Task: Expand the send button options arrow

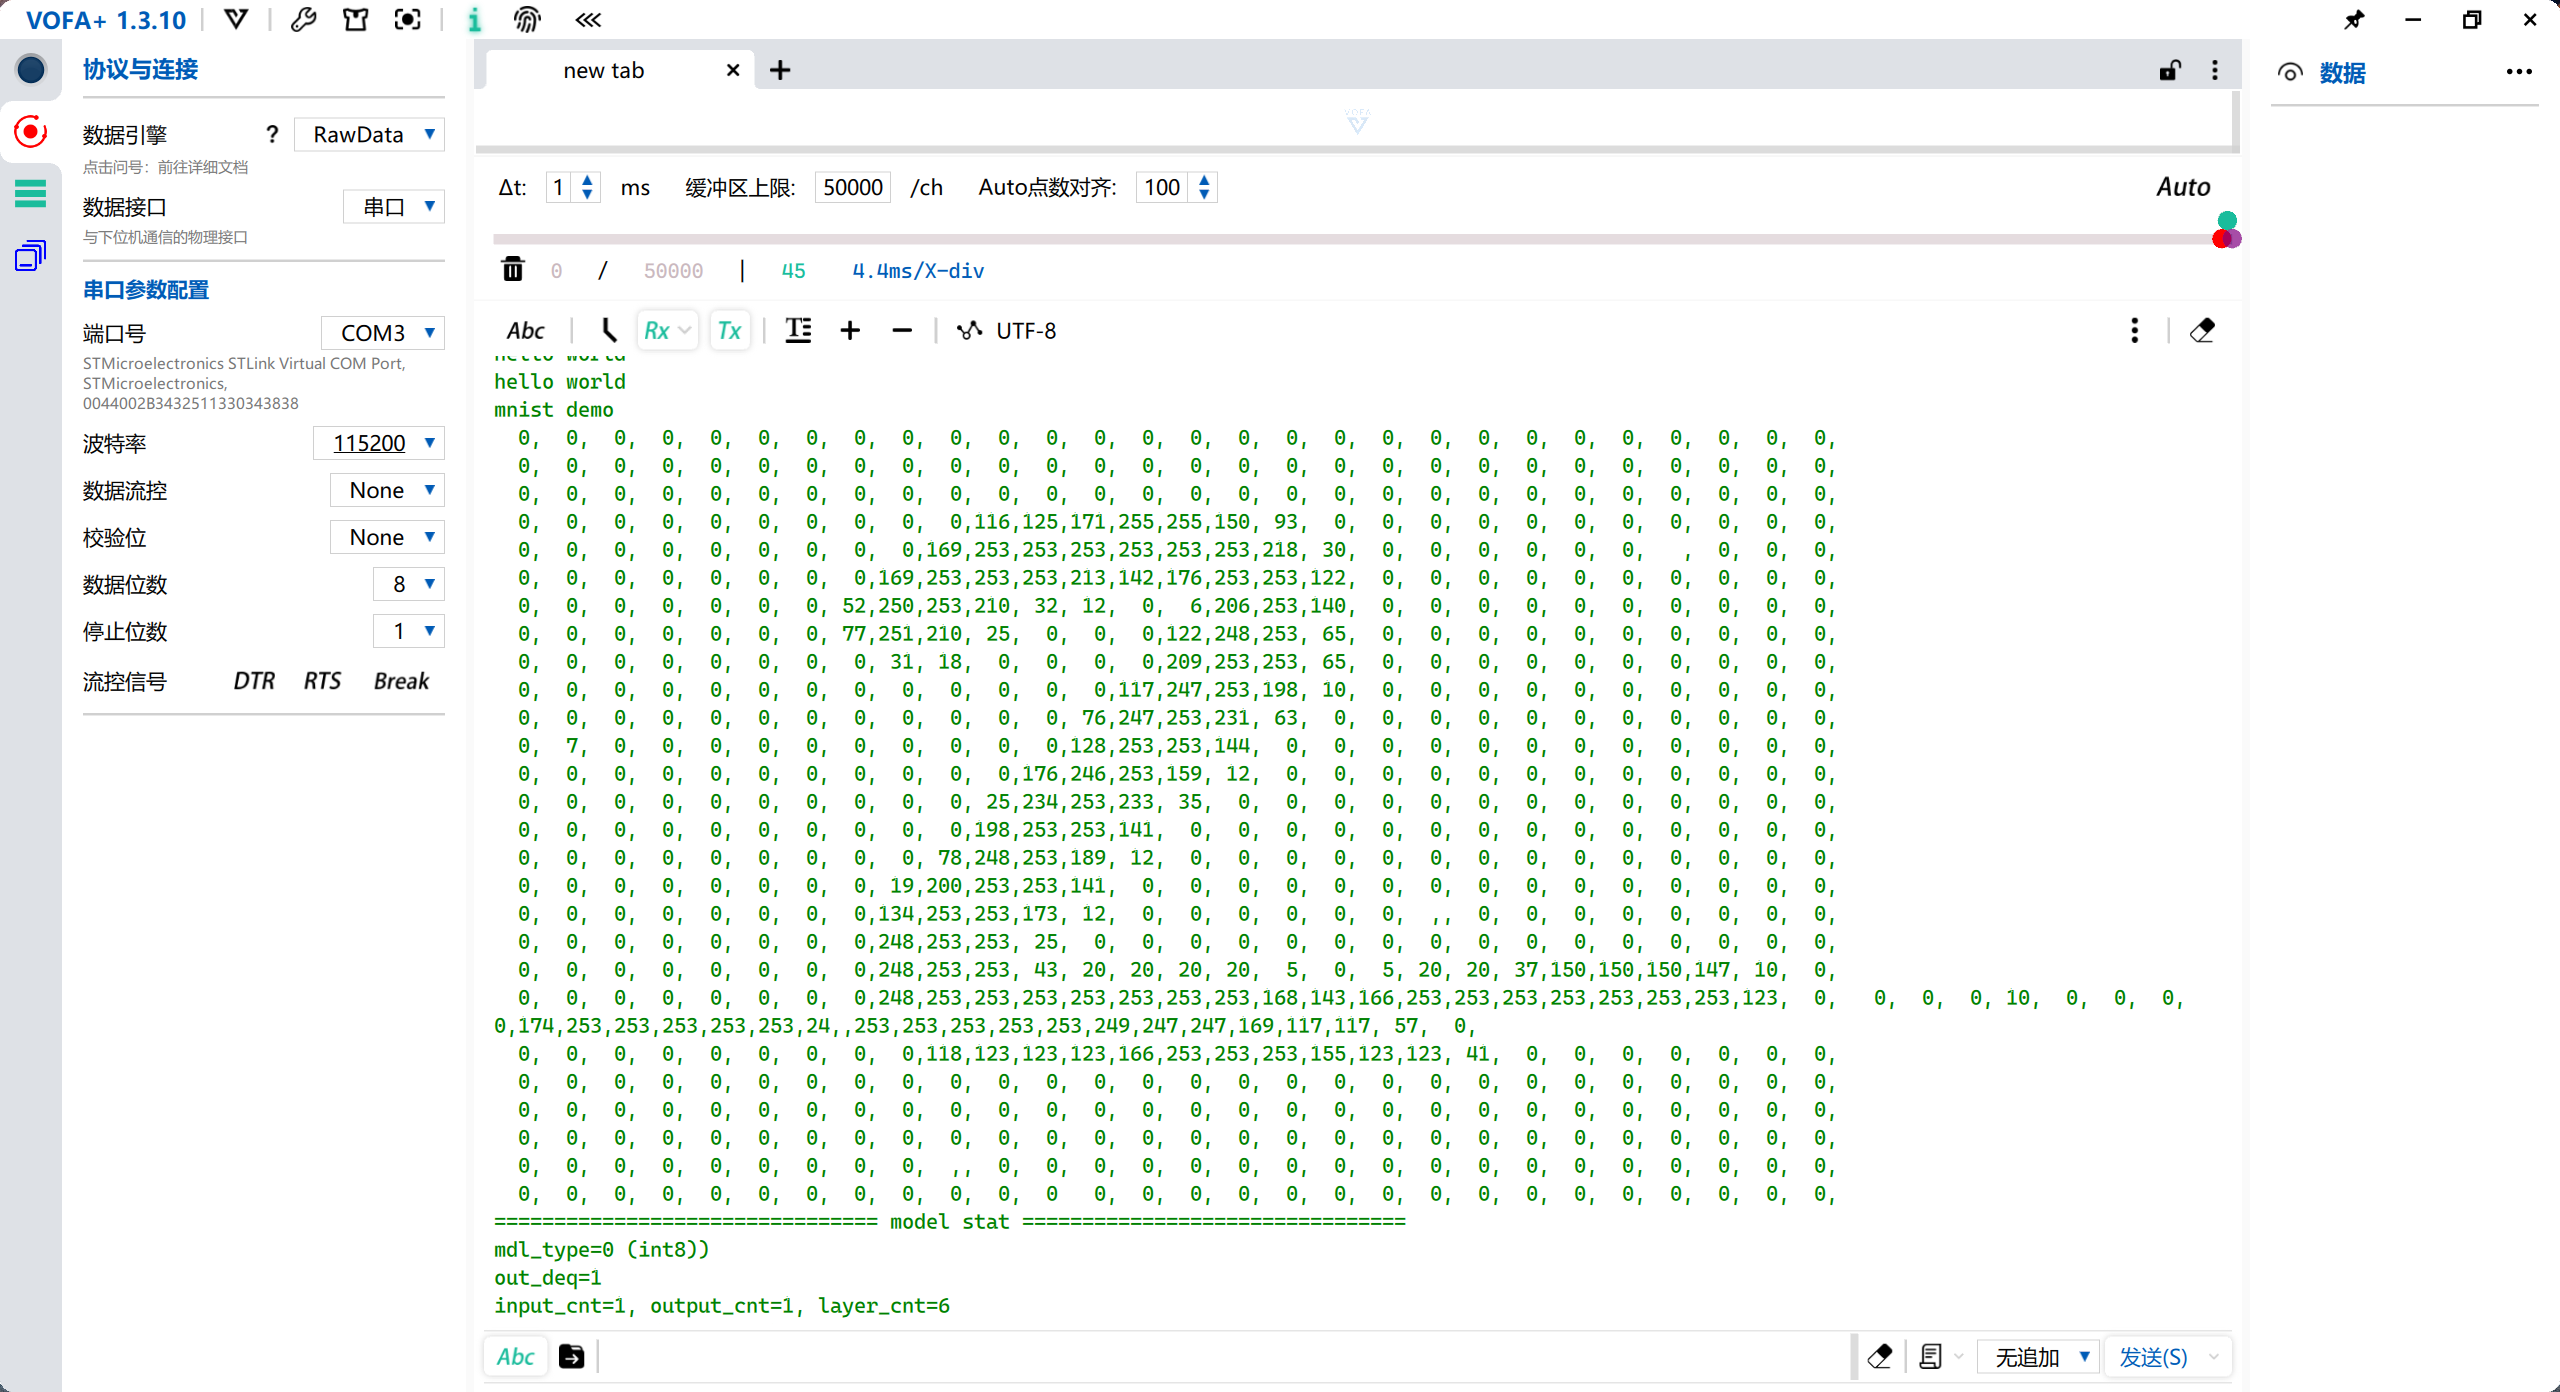Action: 2214,1357
